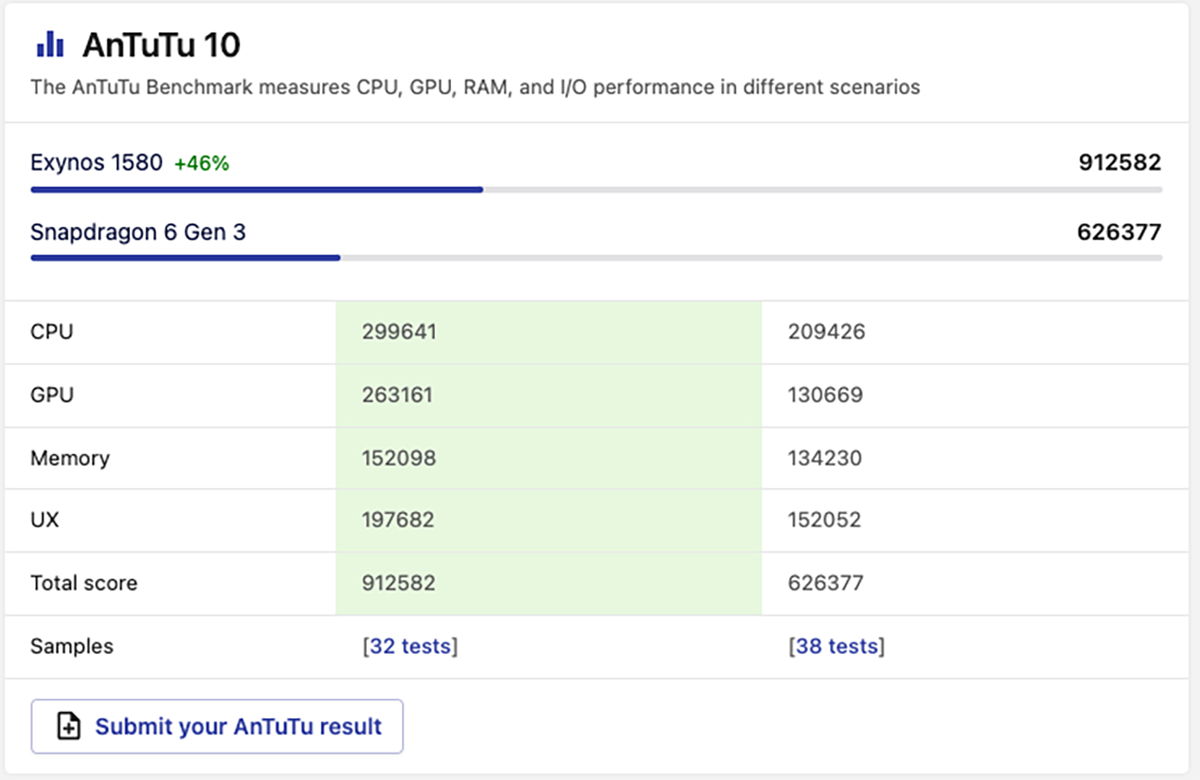Select the Exynos UX score 197682
The image size is (1200, 780).
click(399, 521)
